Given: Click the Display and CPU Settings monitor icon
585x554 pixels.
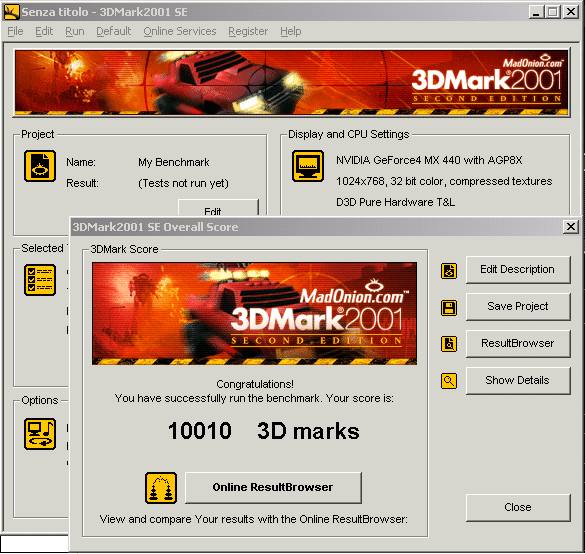Looking at the screenshot, I should [x=308, y=166].
